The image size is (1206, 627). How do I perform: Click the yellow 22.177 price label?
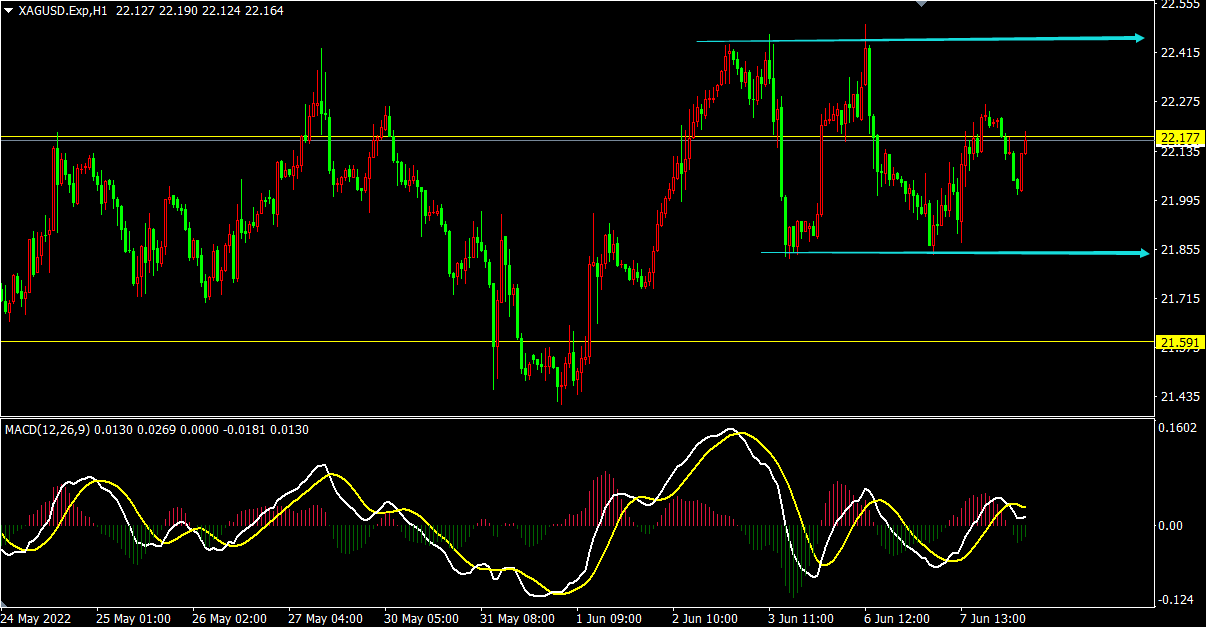1179,137
